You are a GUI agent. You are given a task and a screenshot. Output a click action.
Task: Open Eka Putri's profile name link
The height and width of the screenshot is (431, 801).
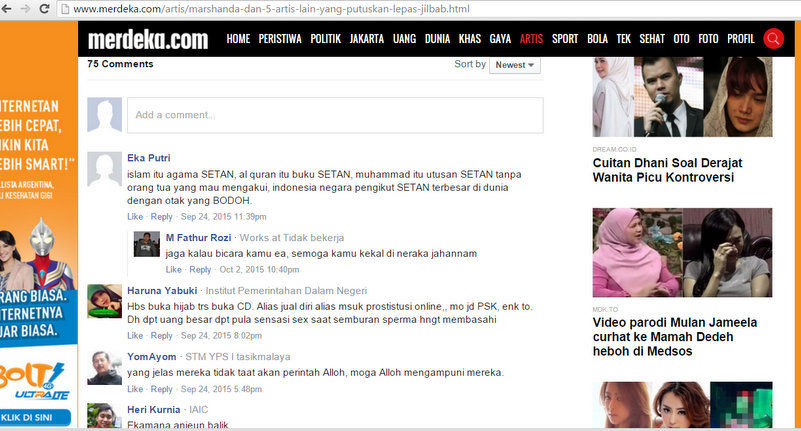149,158
